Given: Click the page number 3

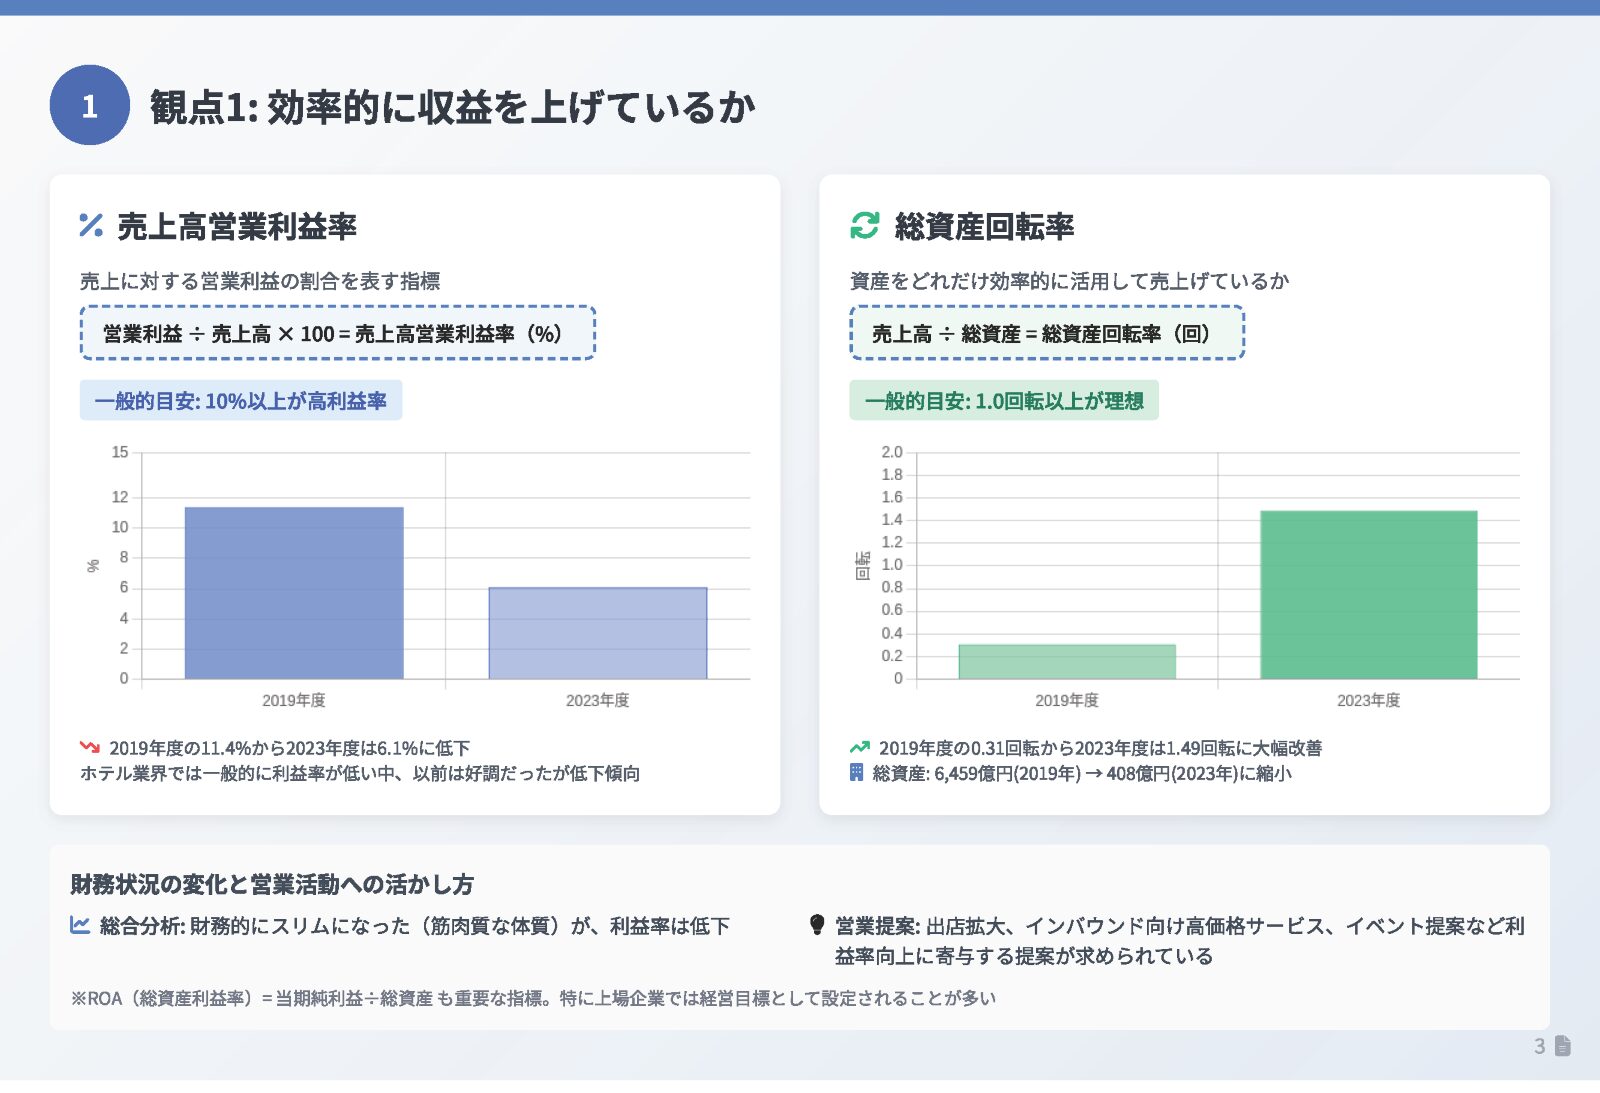Looking at the screenshot, I should [1540, 1046].
